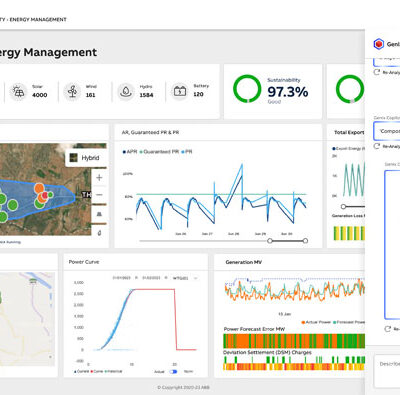Click the copyright footer text
This screenshot has width=400, height=395.
[183, 387]
